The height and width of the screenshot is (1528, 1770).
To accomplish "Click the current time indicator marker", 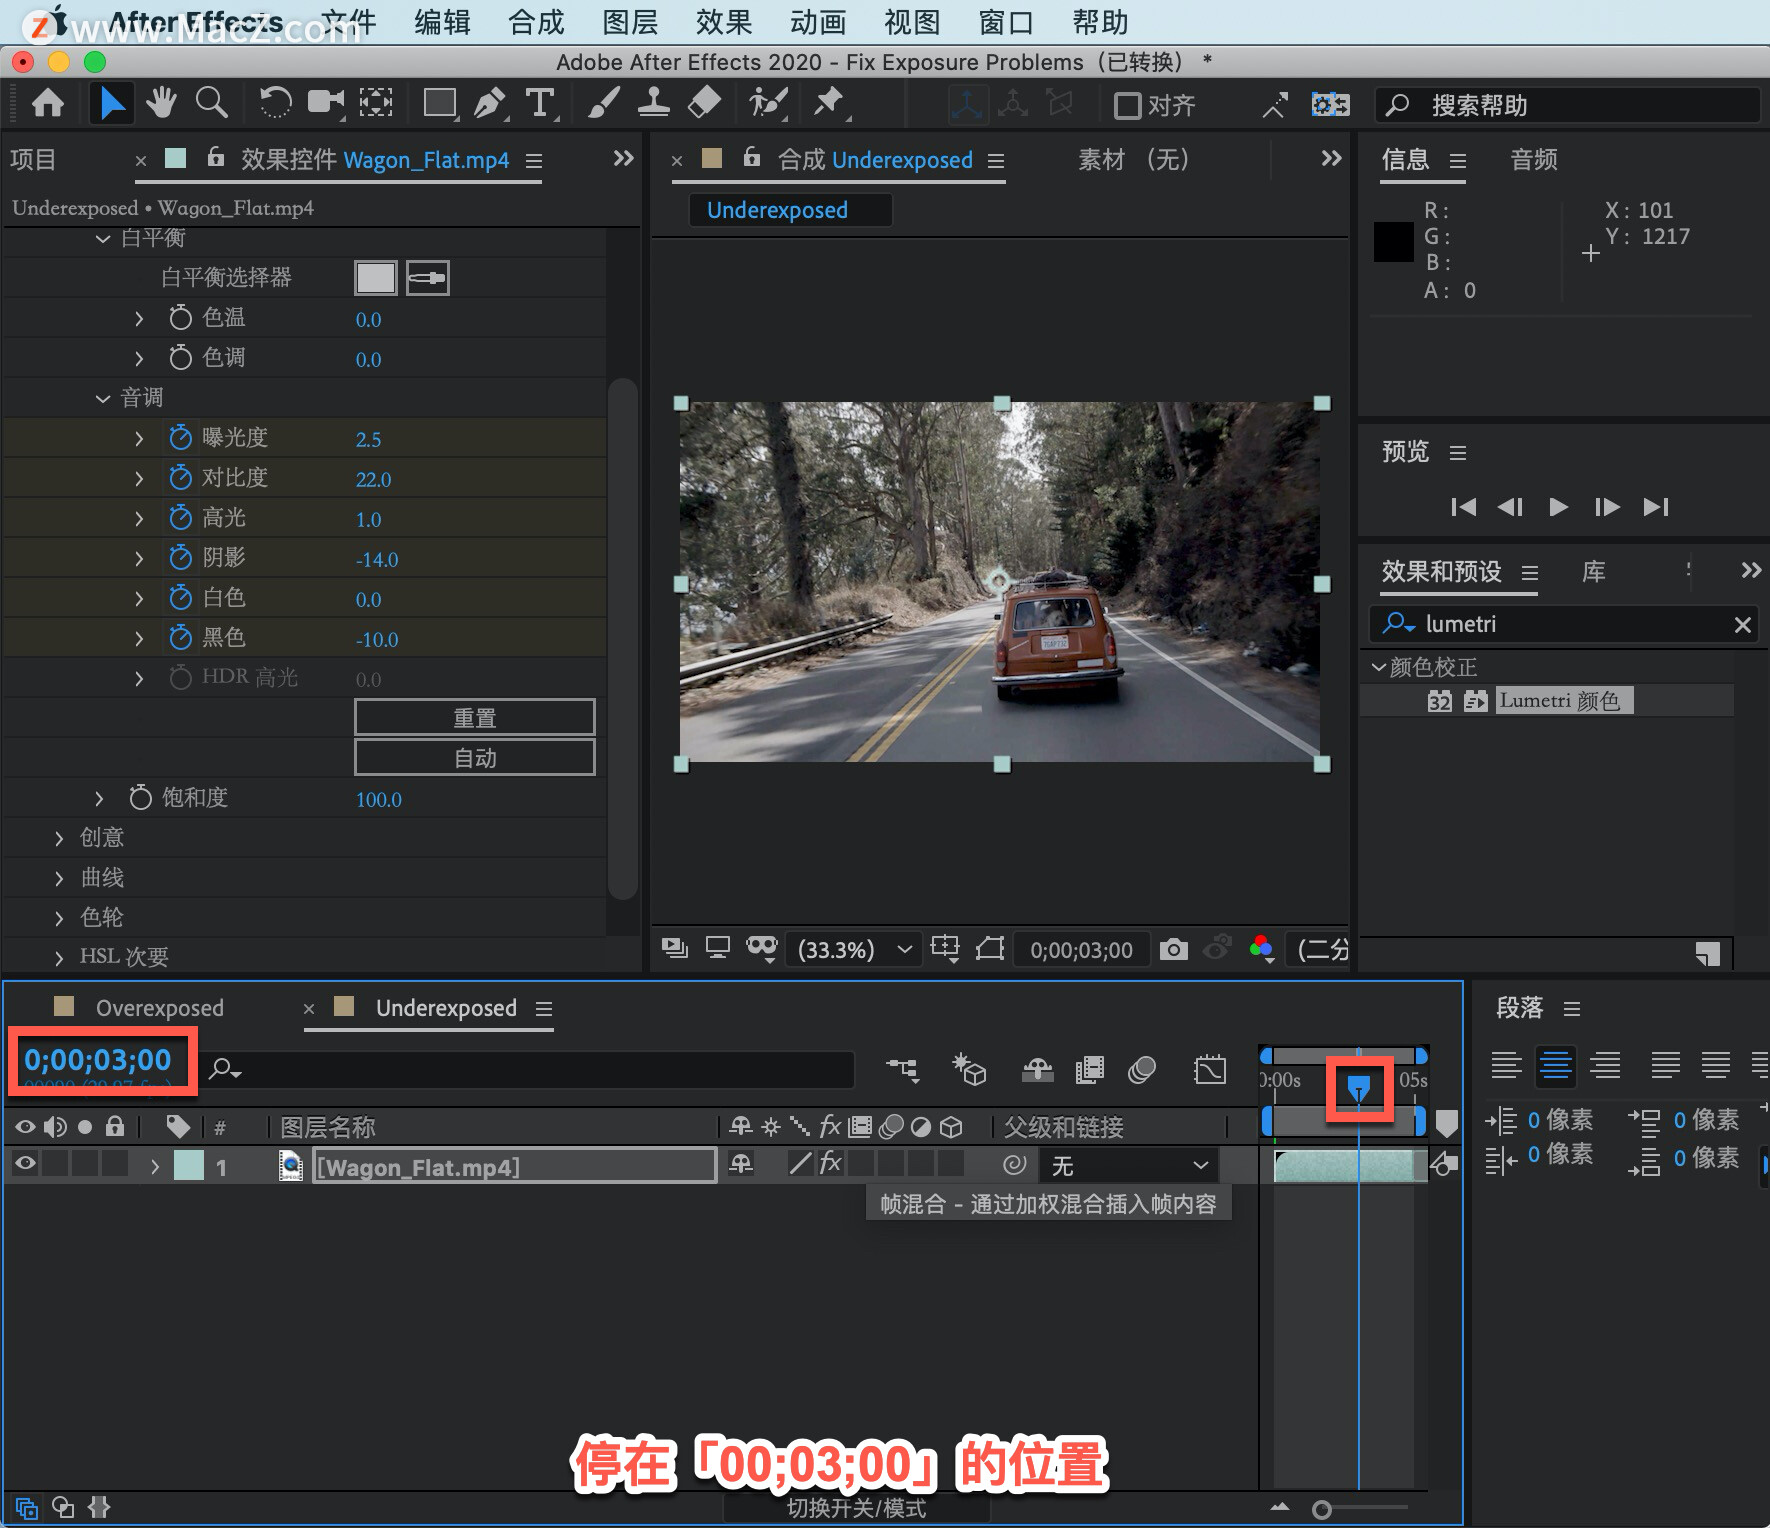I will click(x=1358, y=1086).
